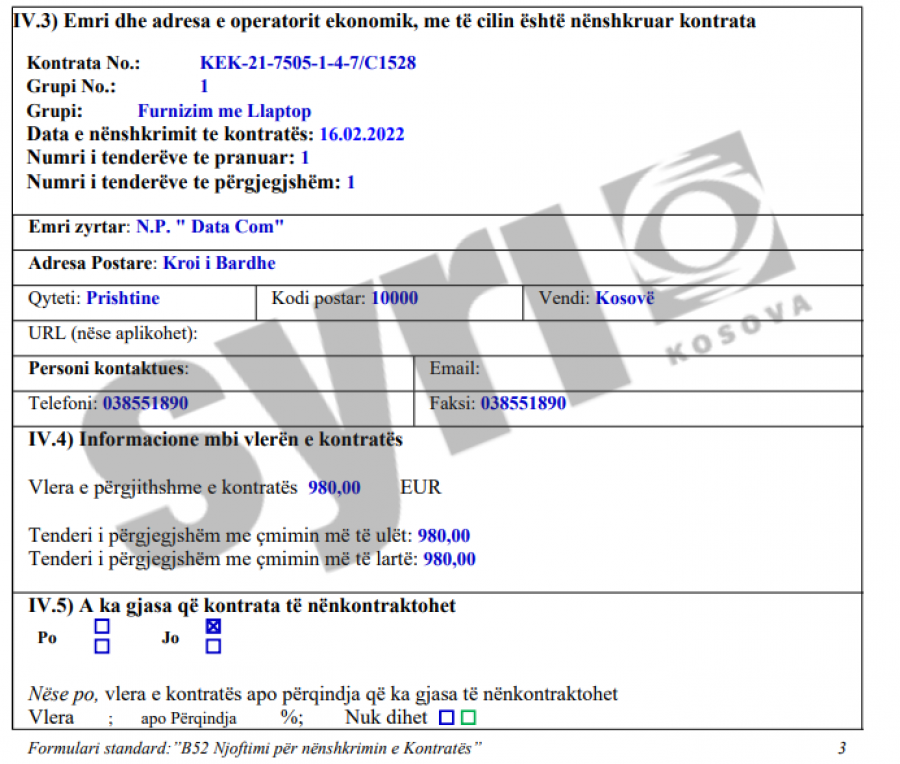The image size is (900, 764).
Task: Tick the empty lower checkbox beside Jo
Action: [x=213, y=646]
